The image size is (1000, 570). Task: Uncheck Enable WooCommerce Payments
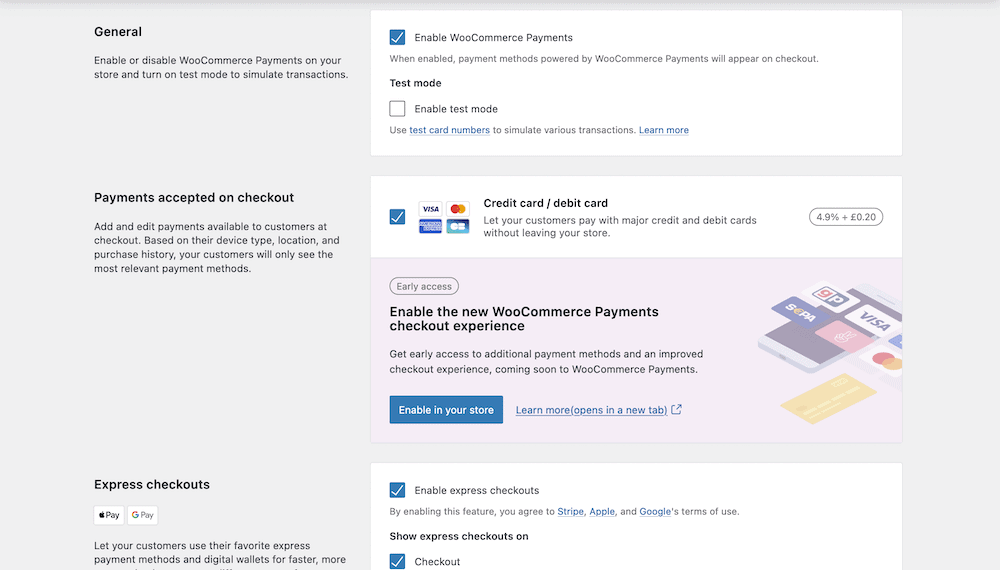pyautogui.click(x=398, y=38)
